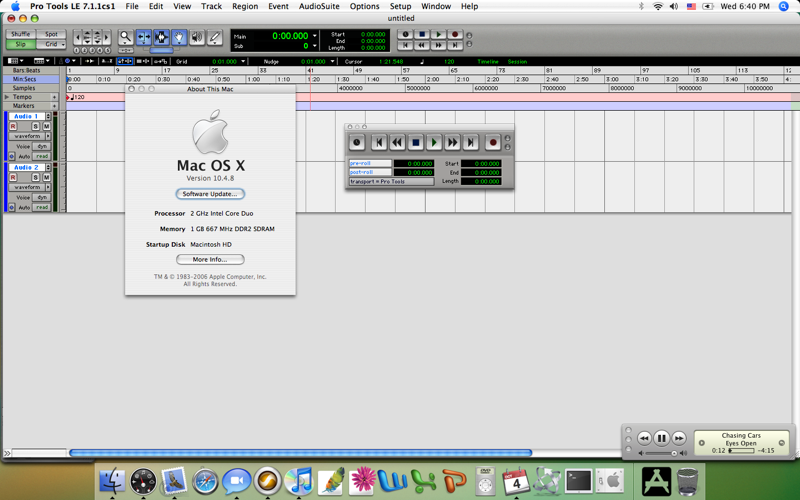Click Record in the main toolbar transport
This screenshot has width=800, height=500.
455,35
